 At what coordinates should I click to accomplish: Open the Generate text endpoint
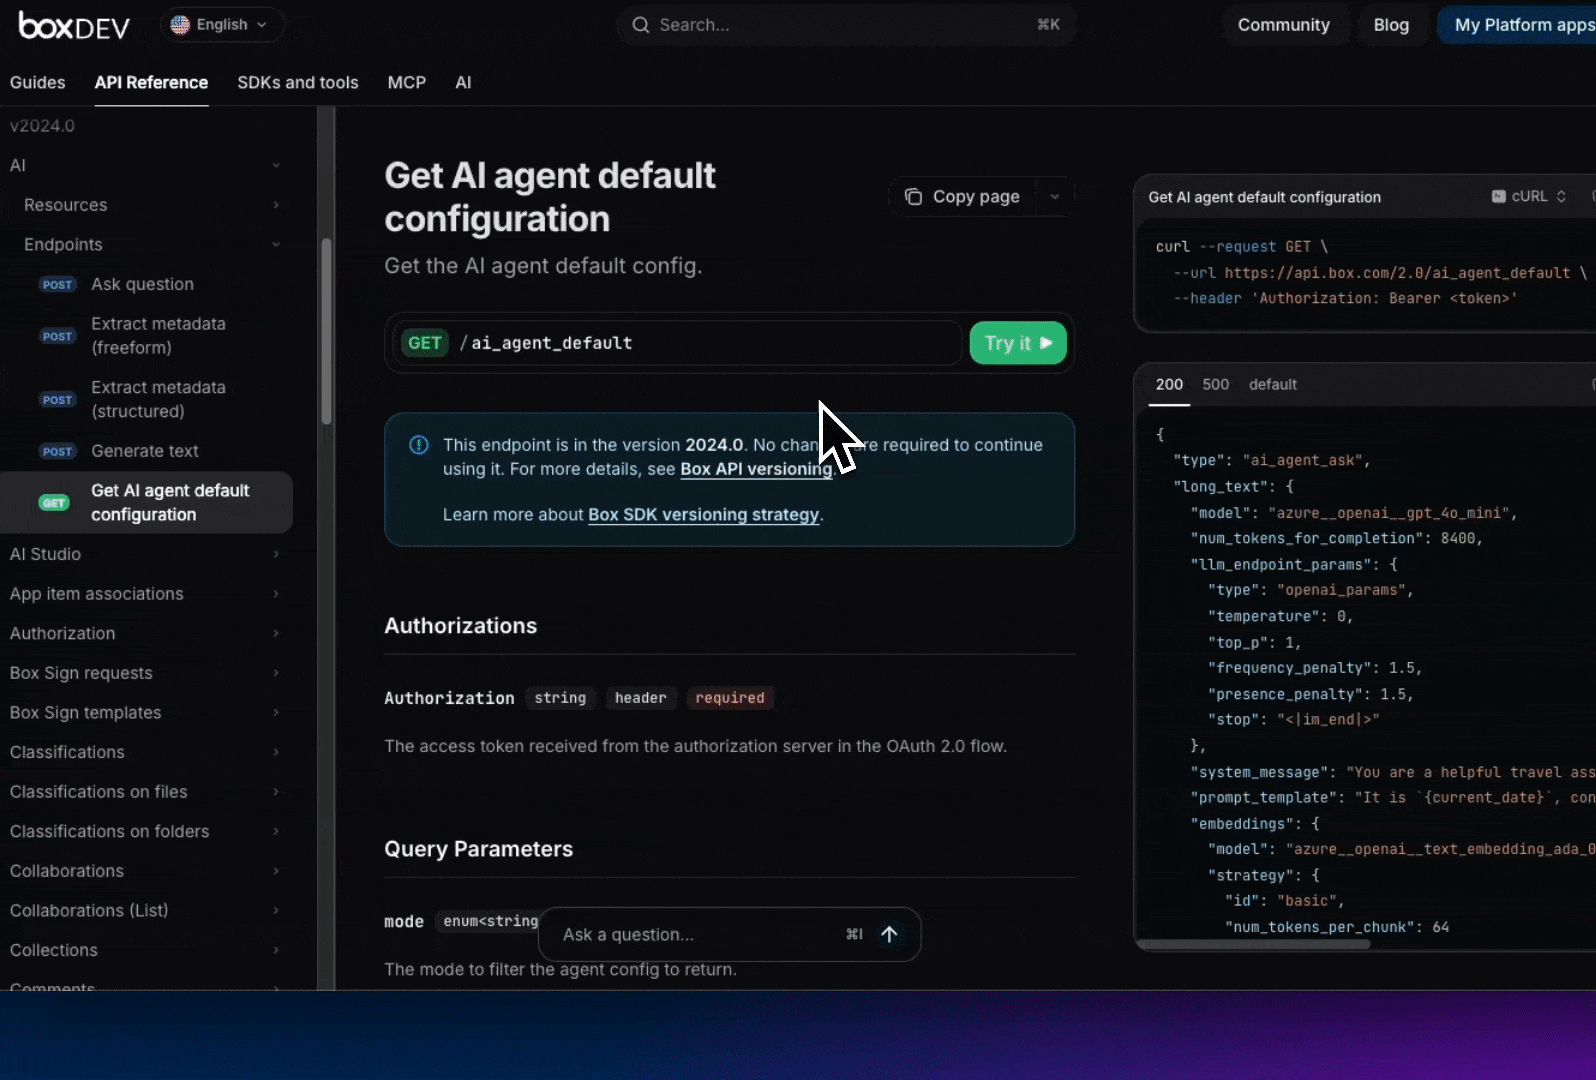coord(146,451)
